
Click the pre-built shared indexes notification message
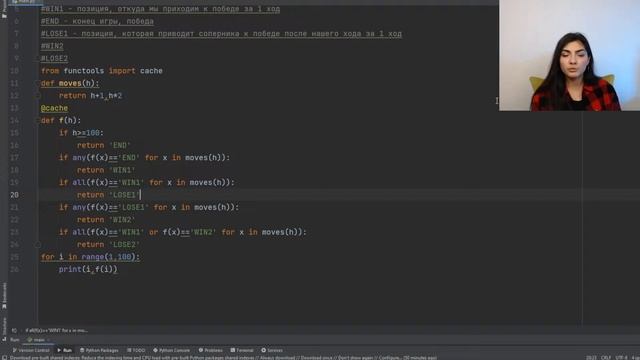pos(223,358)
